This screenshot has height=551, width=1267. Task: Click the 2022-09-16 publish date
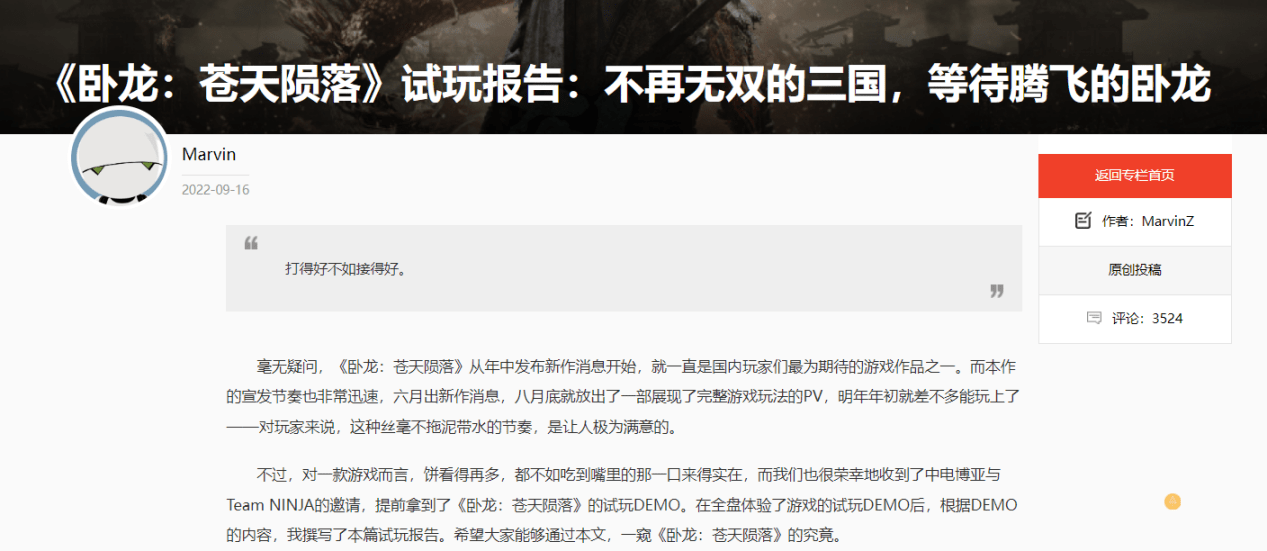215,190
